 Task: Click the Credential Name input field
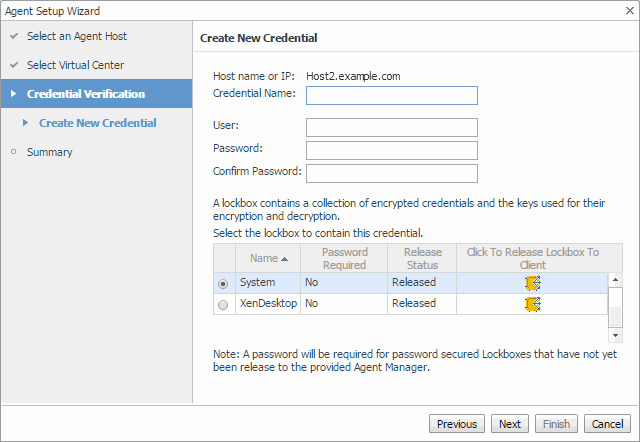[391, 96]
